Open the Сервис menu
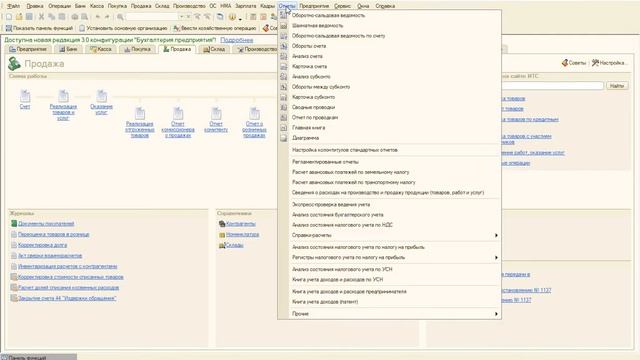The width and height of the screenshot is (640, 360). point(342,6)
